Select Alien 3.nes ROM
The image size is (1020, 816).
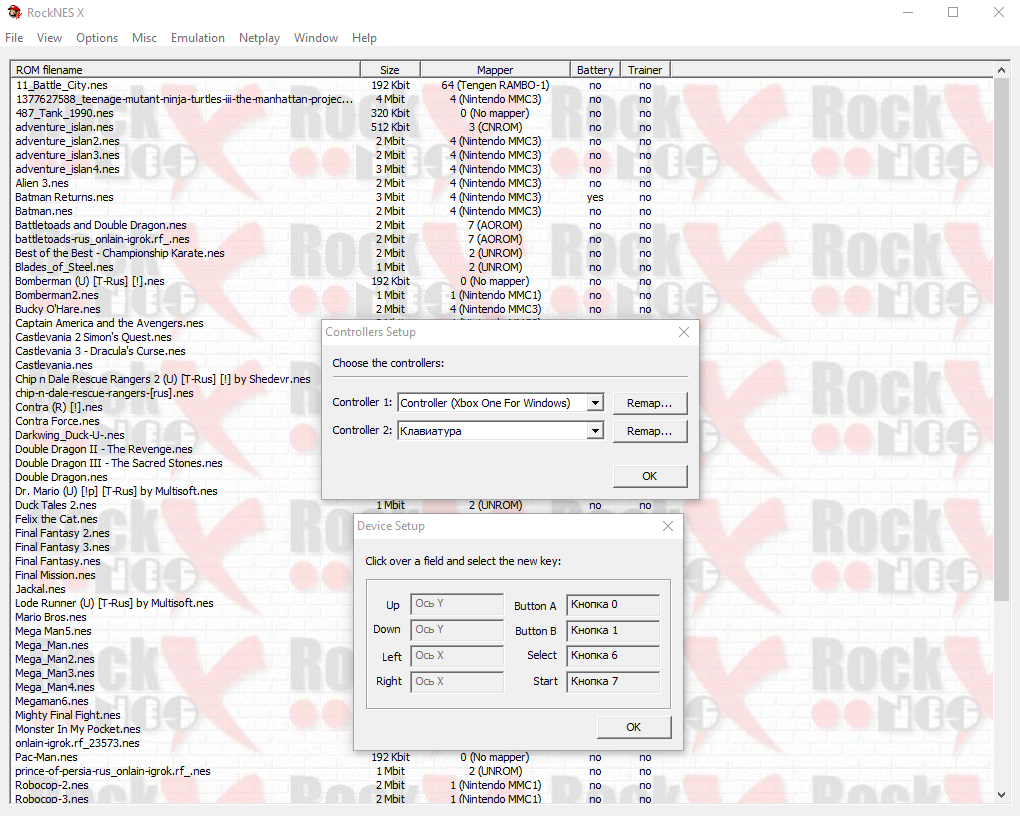click(42, 184)
